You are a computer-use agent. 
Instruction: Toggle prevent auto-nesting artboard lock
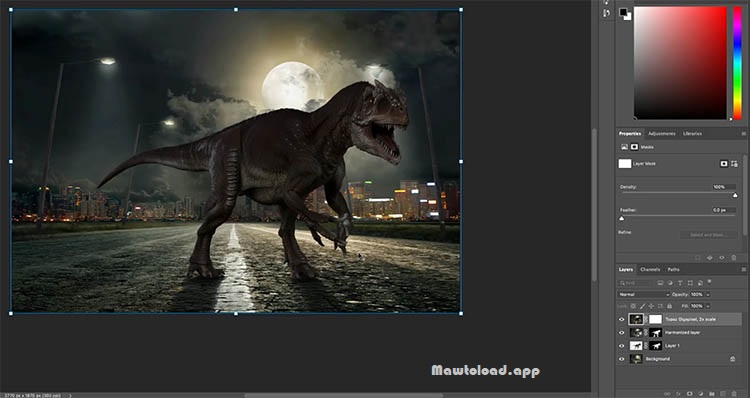[661, 306]
